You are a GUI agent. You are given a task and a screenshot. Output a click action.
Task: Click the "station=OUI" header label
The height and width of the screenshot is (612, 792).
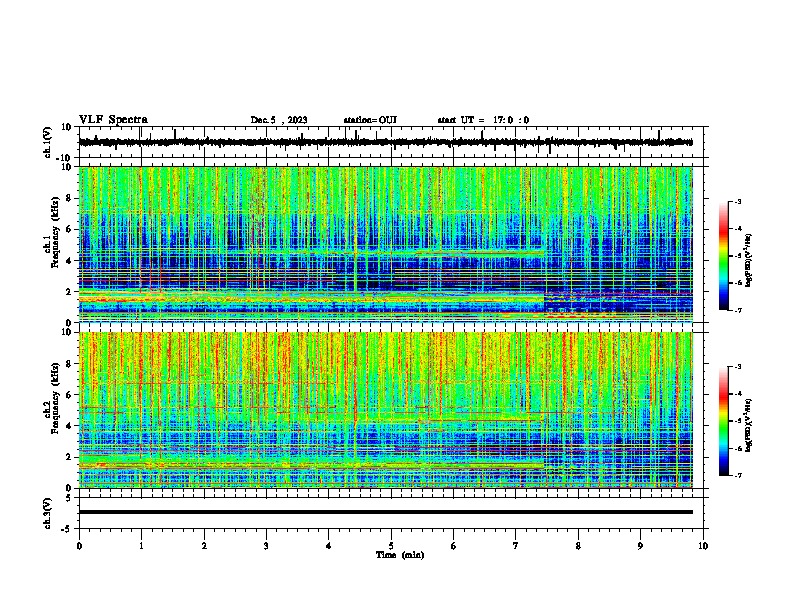(370, 120)
